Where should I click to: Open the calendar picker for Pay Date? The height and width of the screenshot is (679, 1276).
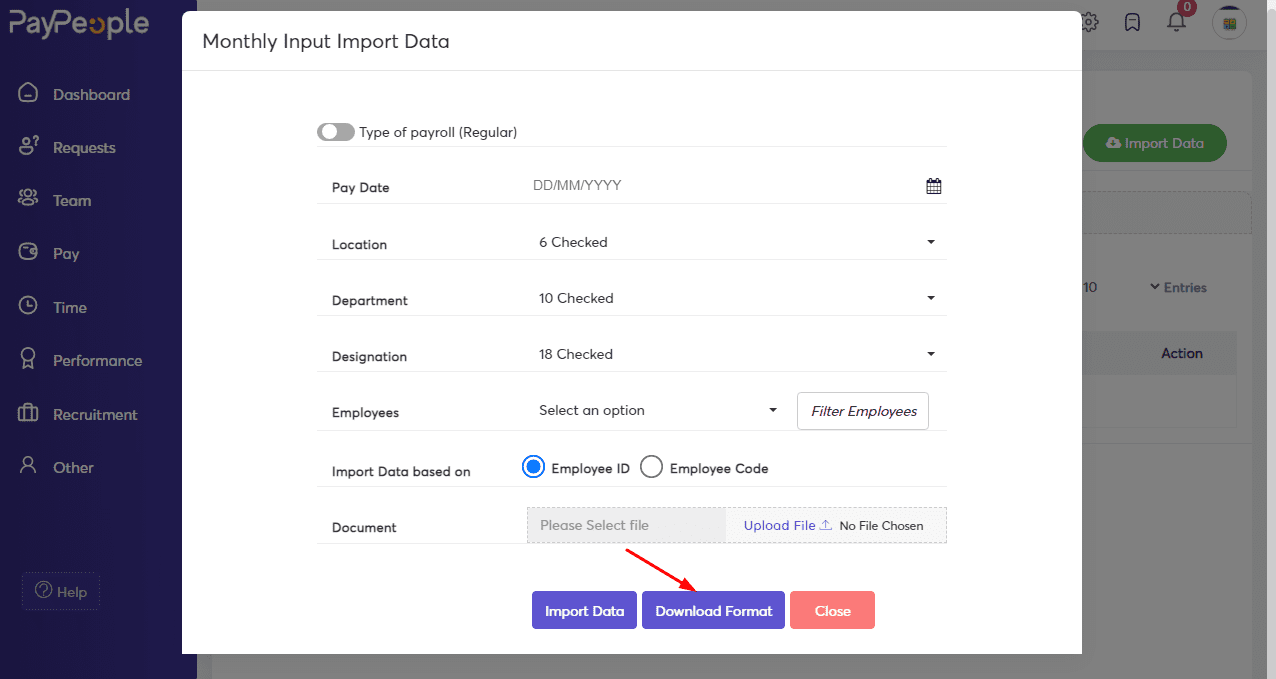pos(933,185)
